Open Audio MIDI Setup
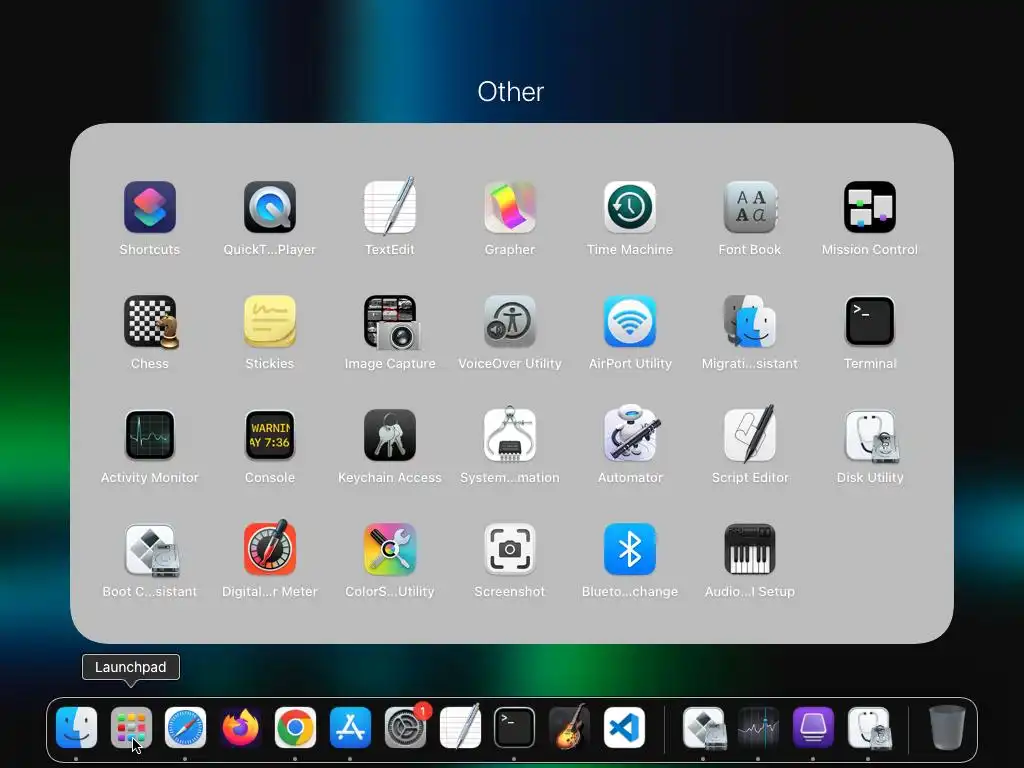This screenshot has height=768, width=1024. (750, 549)
